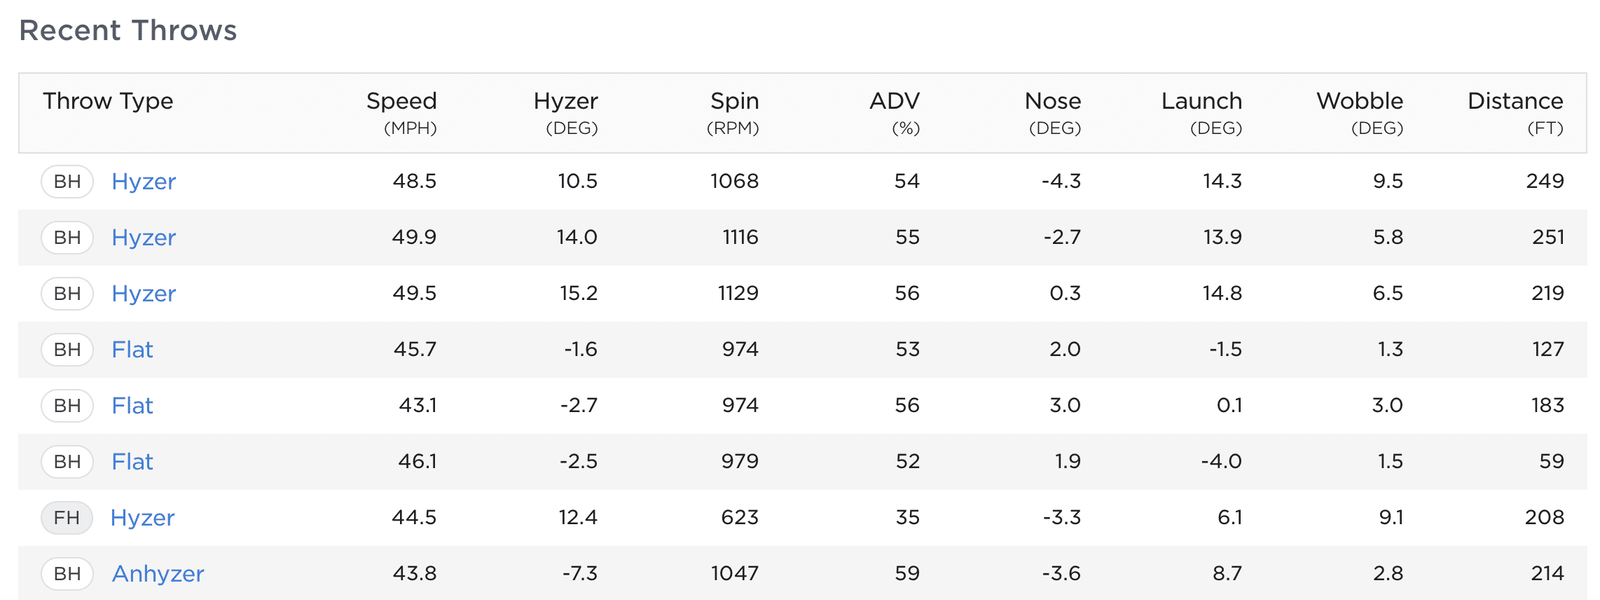Open the forehand Hyzer throw link
Image resolution: width=1600 pixels, height=600 pixels.
pyautogui.click(x=142, y=517)
